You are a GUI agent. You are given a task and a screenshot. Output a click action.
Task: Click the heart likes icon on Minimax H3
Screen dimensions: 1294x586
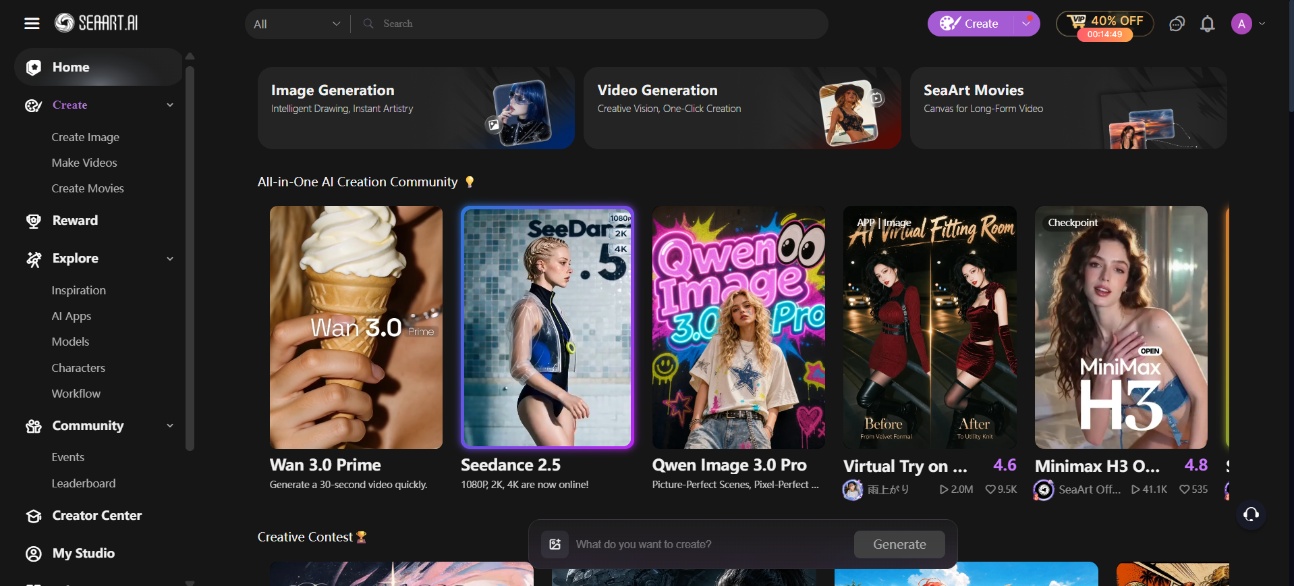click(x=1184, y=490)
